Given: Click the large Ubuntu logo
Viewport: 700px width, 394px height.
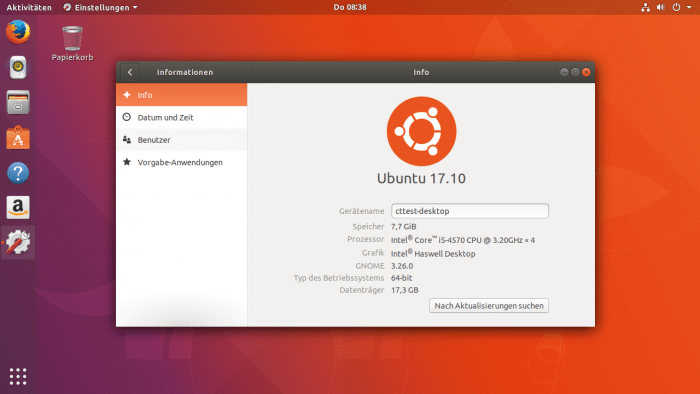Looking at the screenshot, I should (421, 131).
